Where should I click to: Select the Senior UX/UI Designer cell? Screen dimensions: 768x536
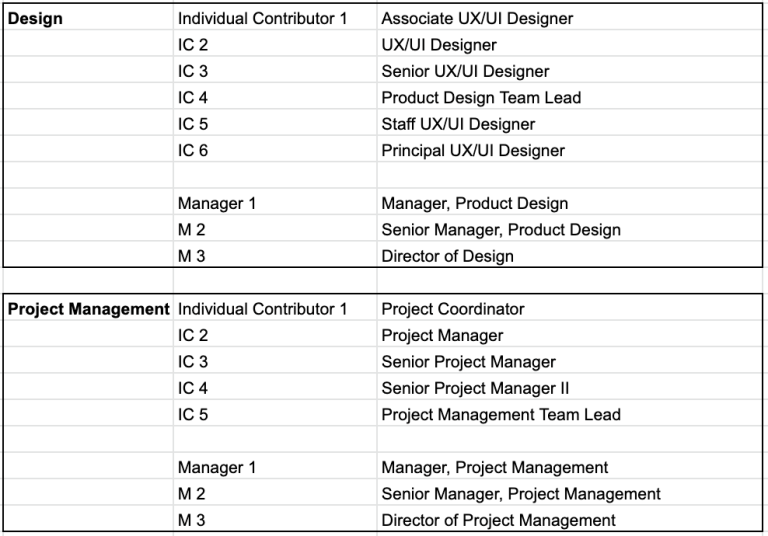pos(569,71)
